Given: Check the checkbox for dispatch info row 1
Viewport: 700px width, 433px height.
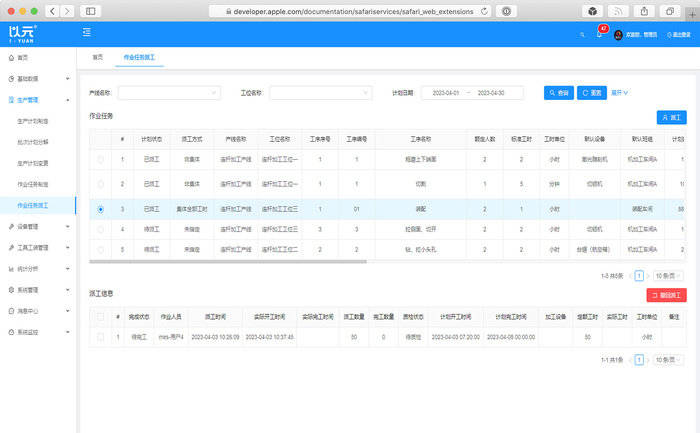Looking at the screenshot, I should (x=100, y=338).
